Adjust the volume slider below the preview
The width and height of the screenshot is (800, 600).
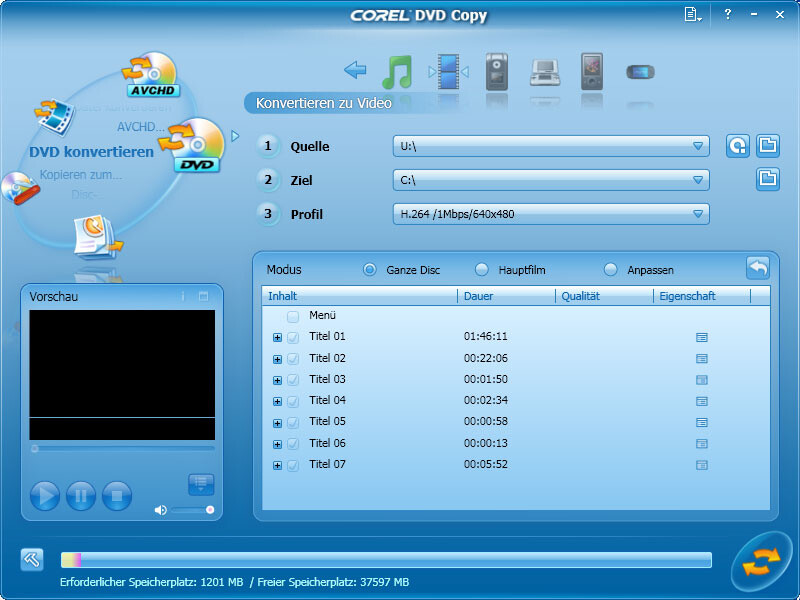coord(190,511)
